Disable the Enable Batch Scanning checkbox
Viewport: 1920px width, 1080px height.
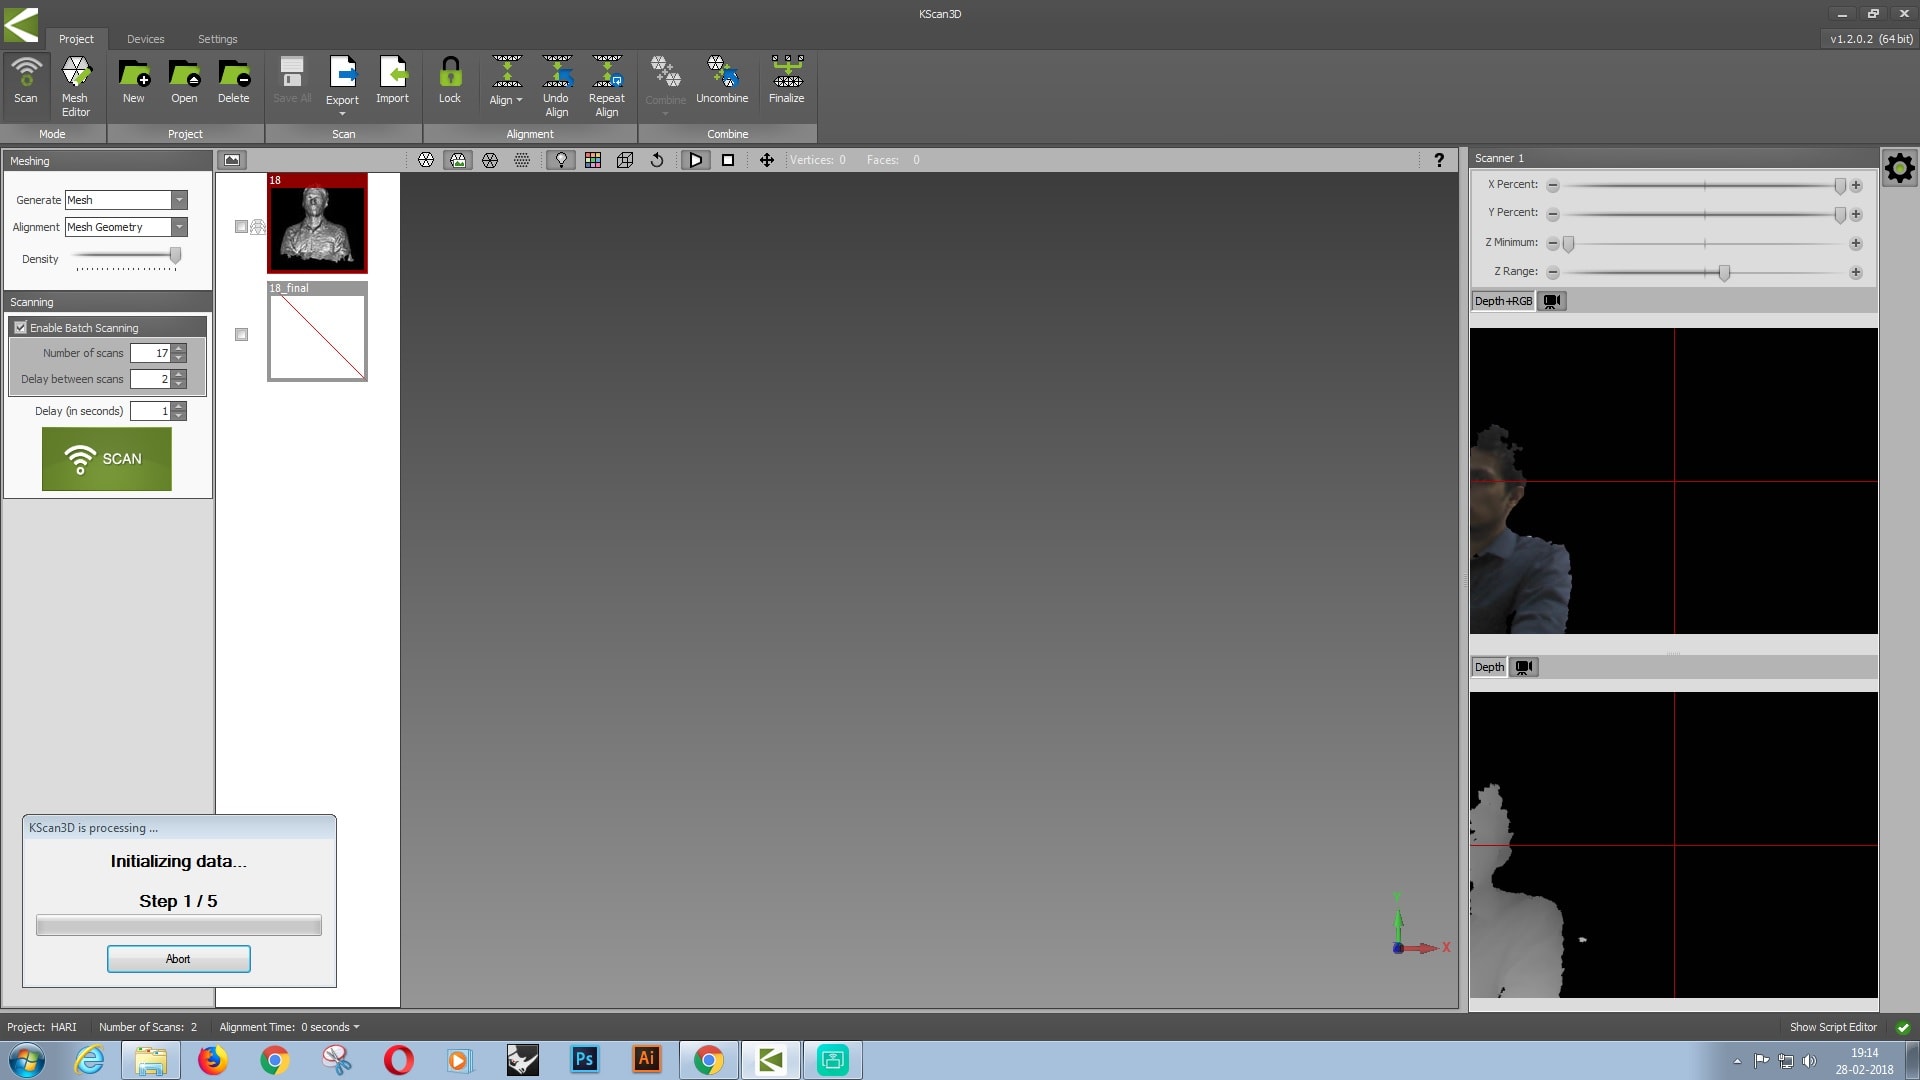(21, 328)
